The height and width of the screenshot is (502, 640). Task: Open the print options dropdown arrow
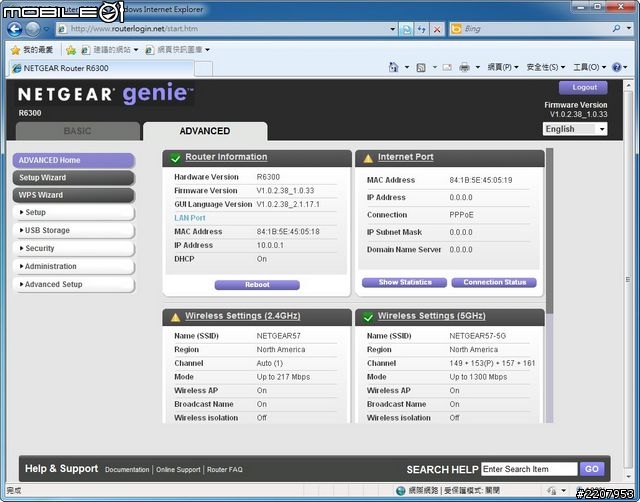tap(478, 67)
